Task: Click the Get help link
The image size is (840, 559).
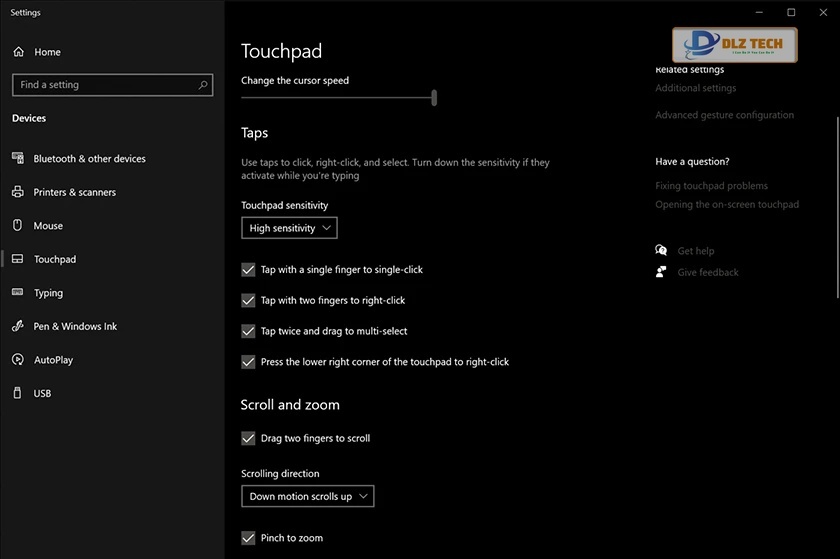Action: [x=695, y=251]
